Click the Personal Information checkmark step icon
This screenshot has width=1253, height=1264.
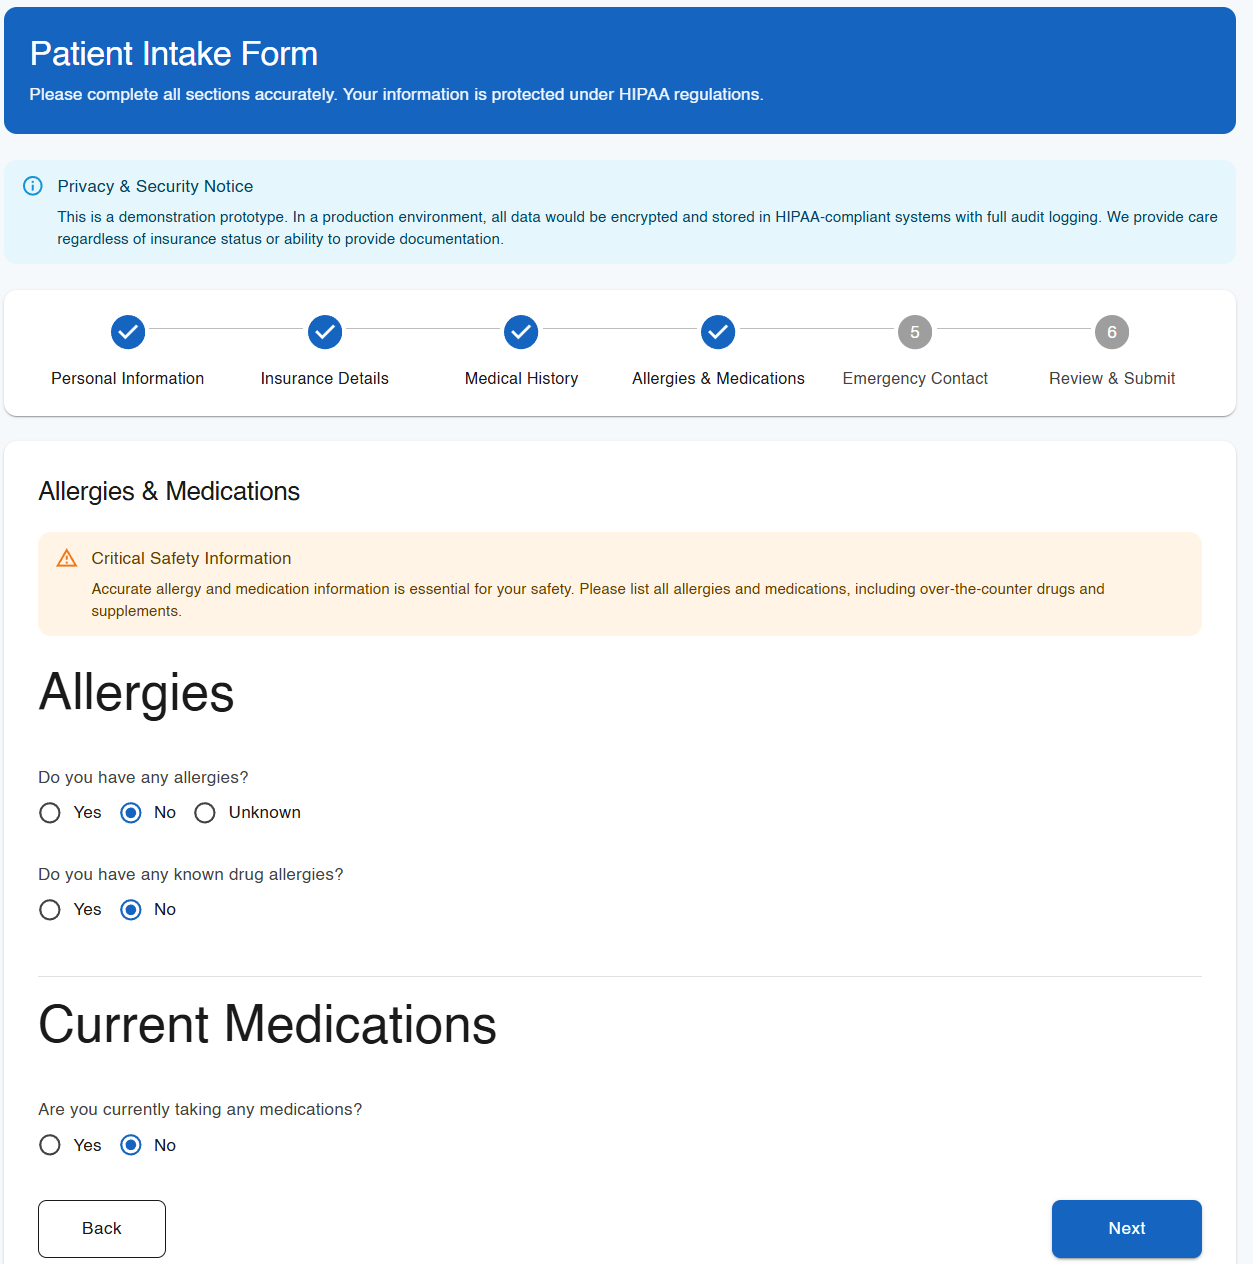(x=128, y=332)
